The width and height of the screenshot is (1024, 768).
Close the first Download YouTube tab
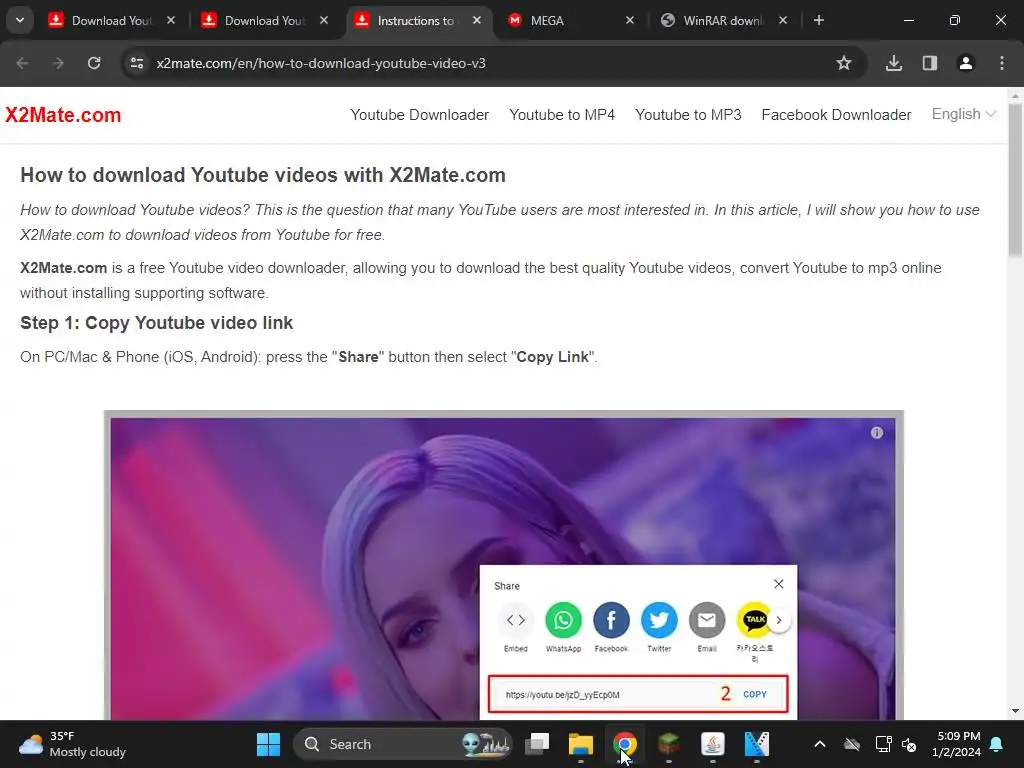point(171,20)
